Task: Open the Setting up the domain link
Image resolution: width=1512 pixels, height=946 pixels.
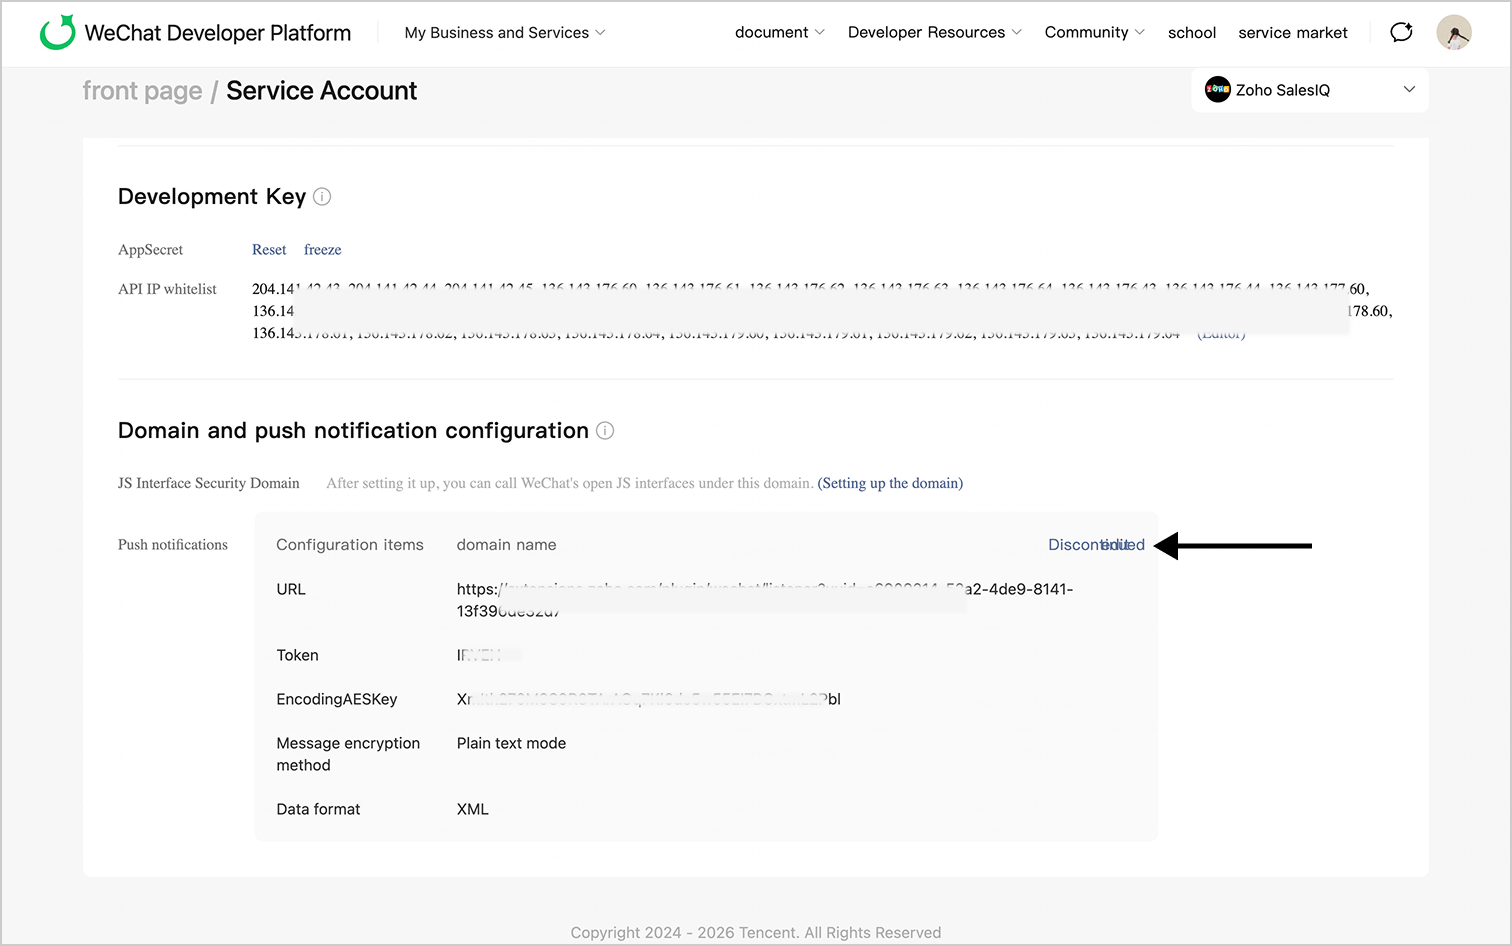Action: tap(890, 483)
